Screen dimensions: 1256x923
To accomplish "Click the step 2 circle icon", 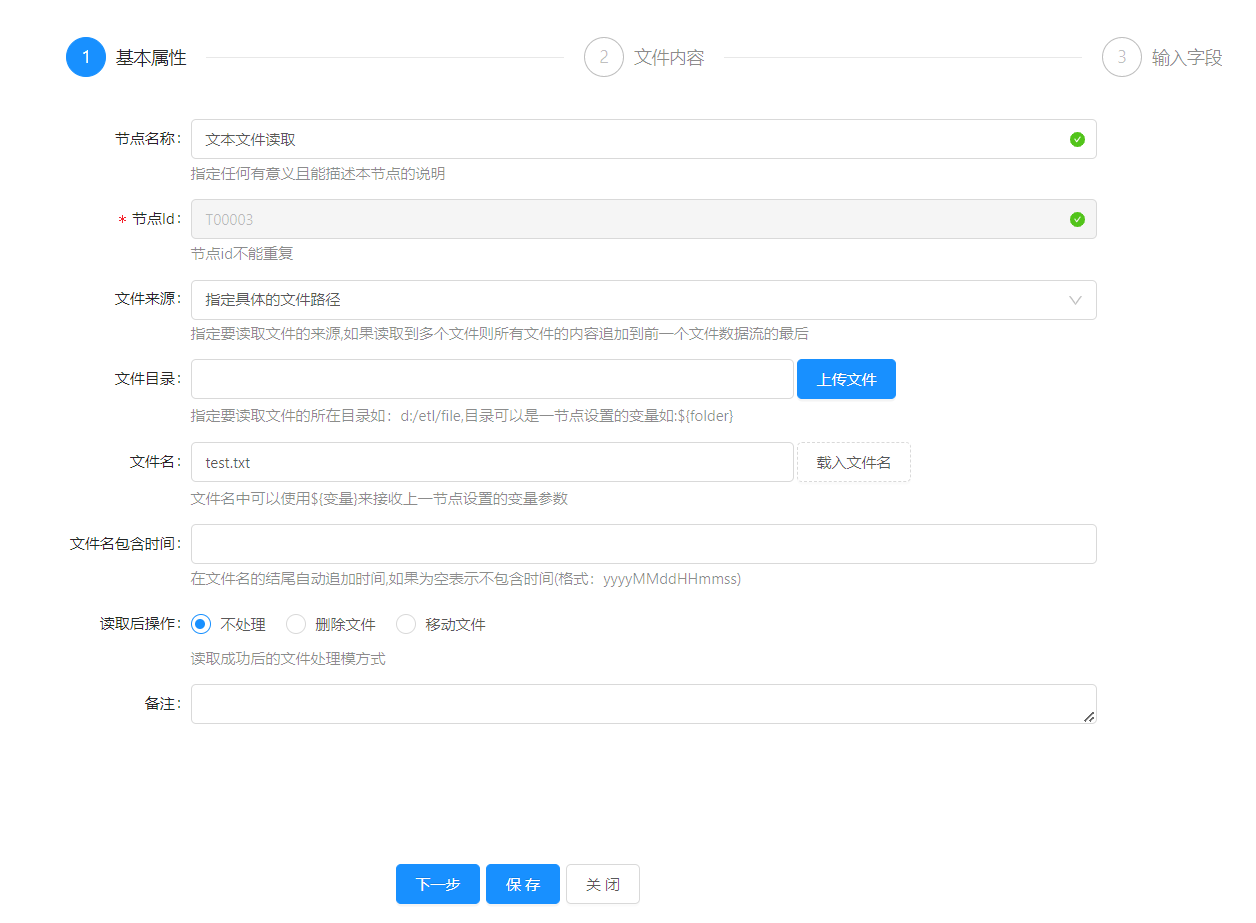I will click(x=604, y=57).
